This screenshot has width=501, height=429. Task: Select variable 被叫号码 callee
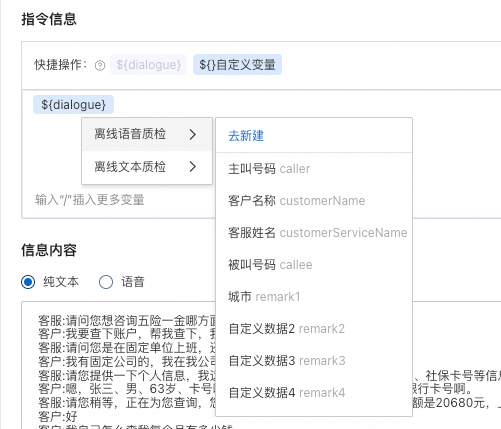[314, 265]
